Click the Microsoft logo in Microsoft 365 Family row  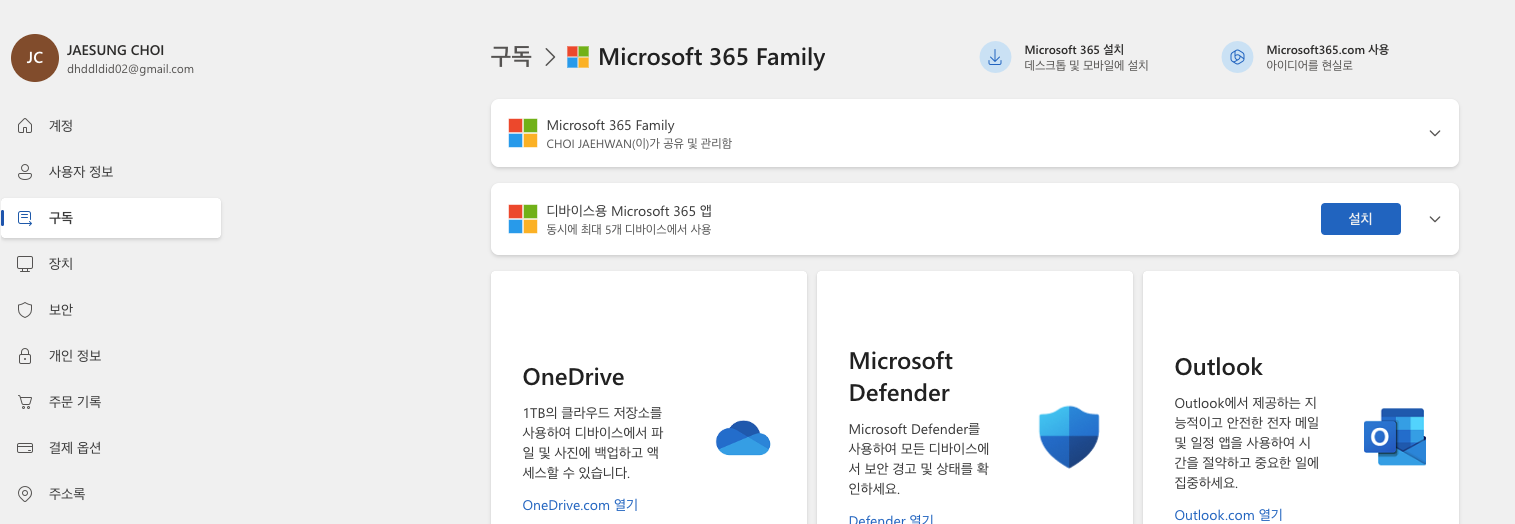pos(523,133)
